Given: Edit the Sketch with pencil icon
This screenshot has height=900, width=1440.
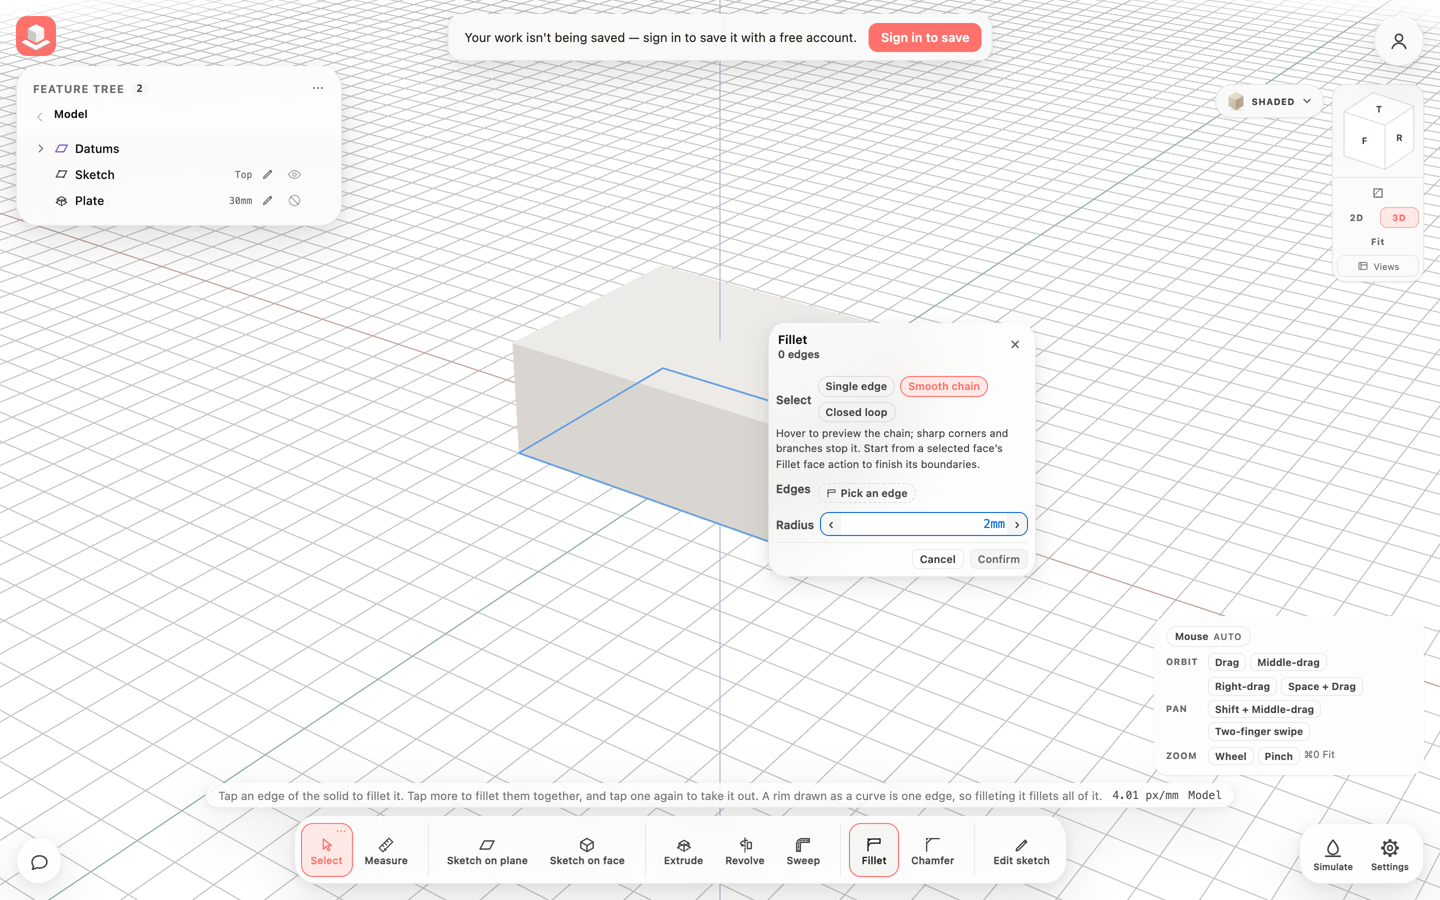Looking at the screenshot, I should [x=268, y=175].
